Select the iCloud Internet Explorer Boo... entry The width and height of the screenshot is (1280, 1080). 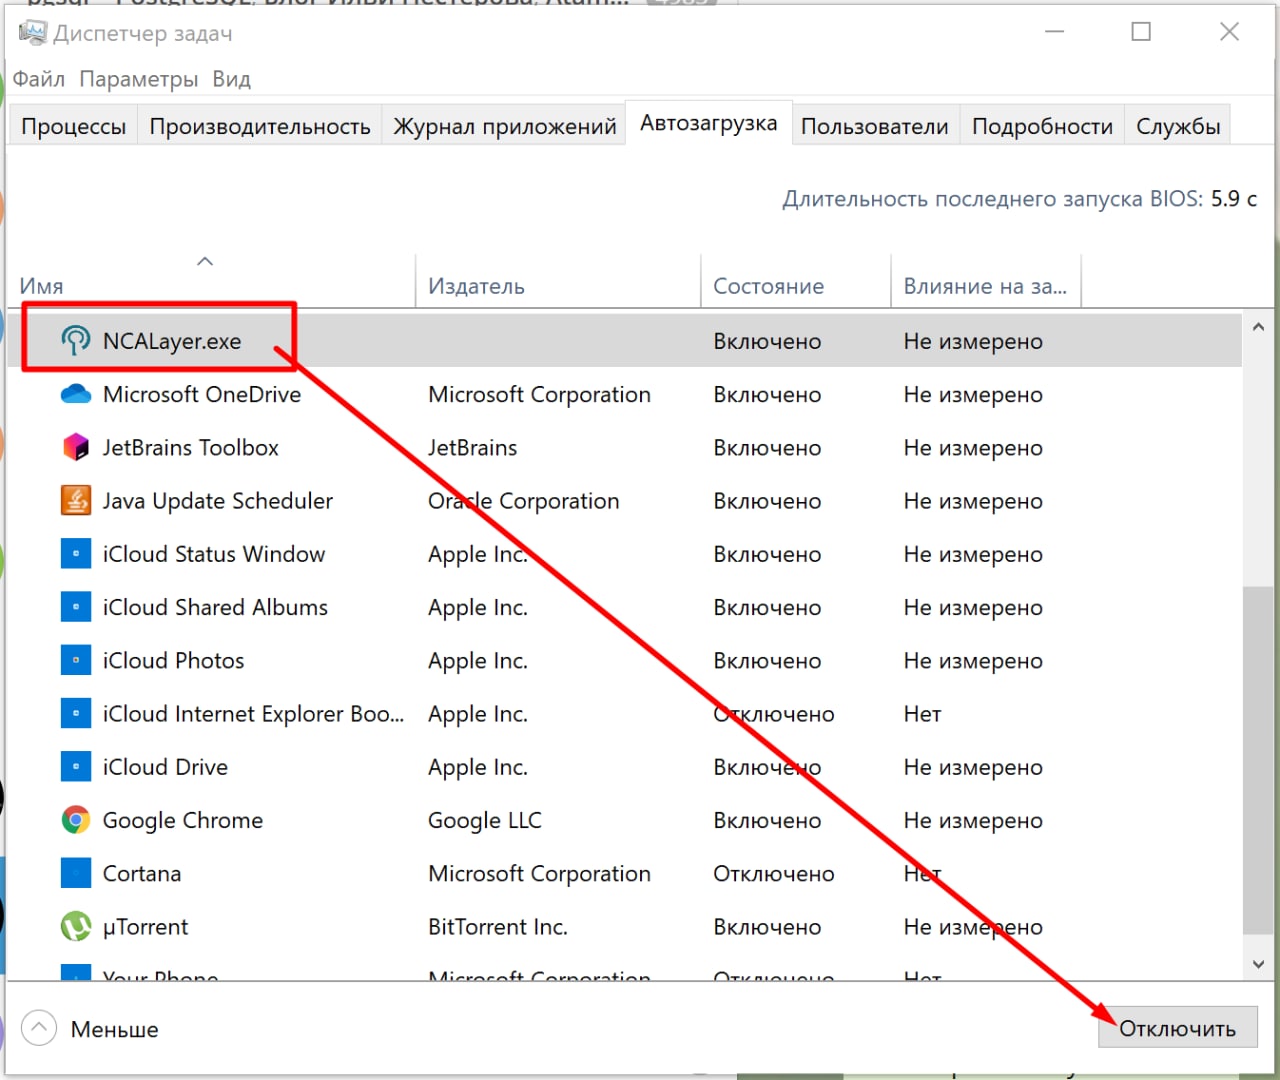tap(253, 713)
